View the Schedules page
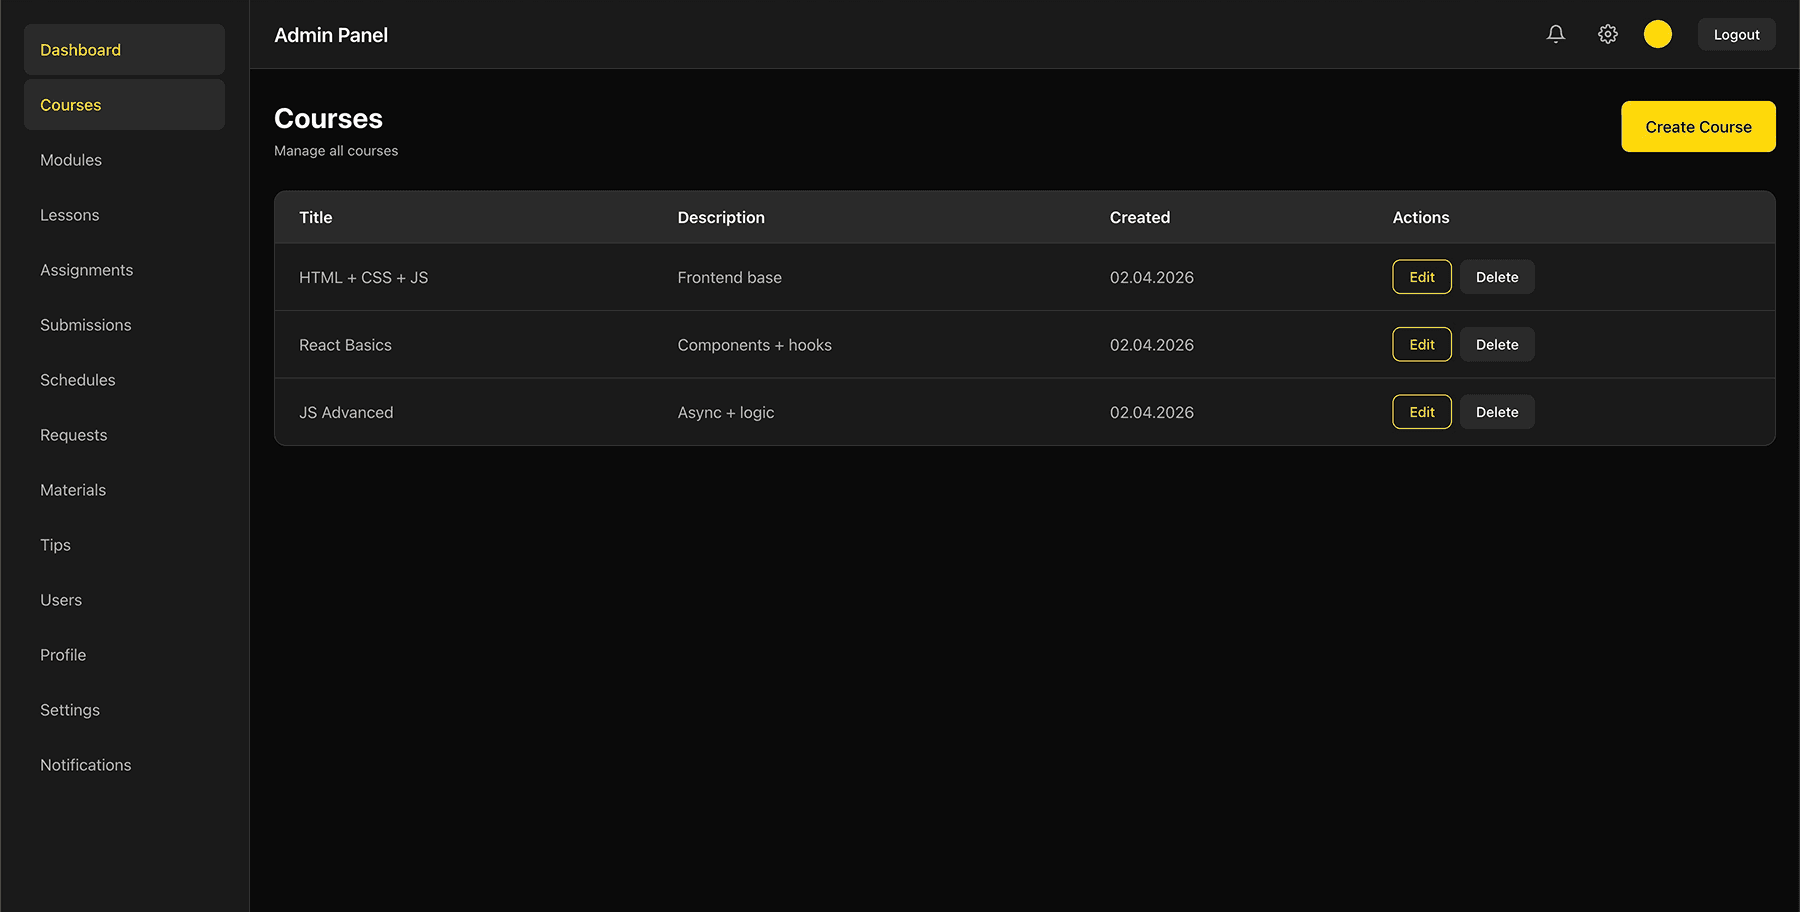 [78, 379]
